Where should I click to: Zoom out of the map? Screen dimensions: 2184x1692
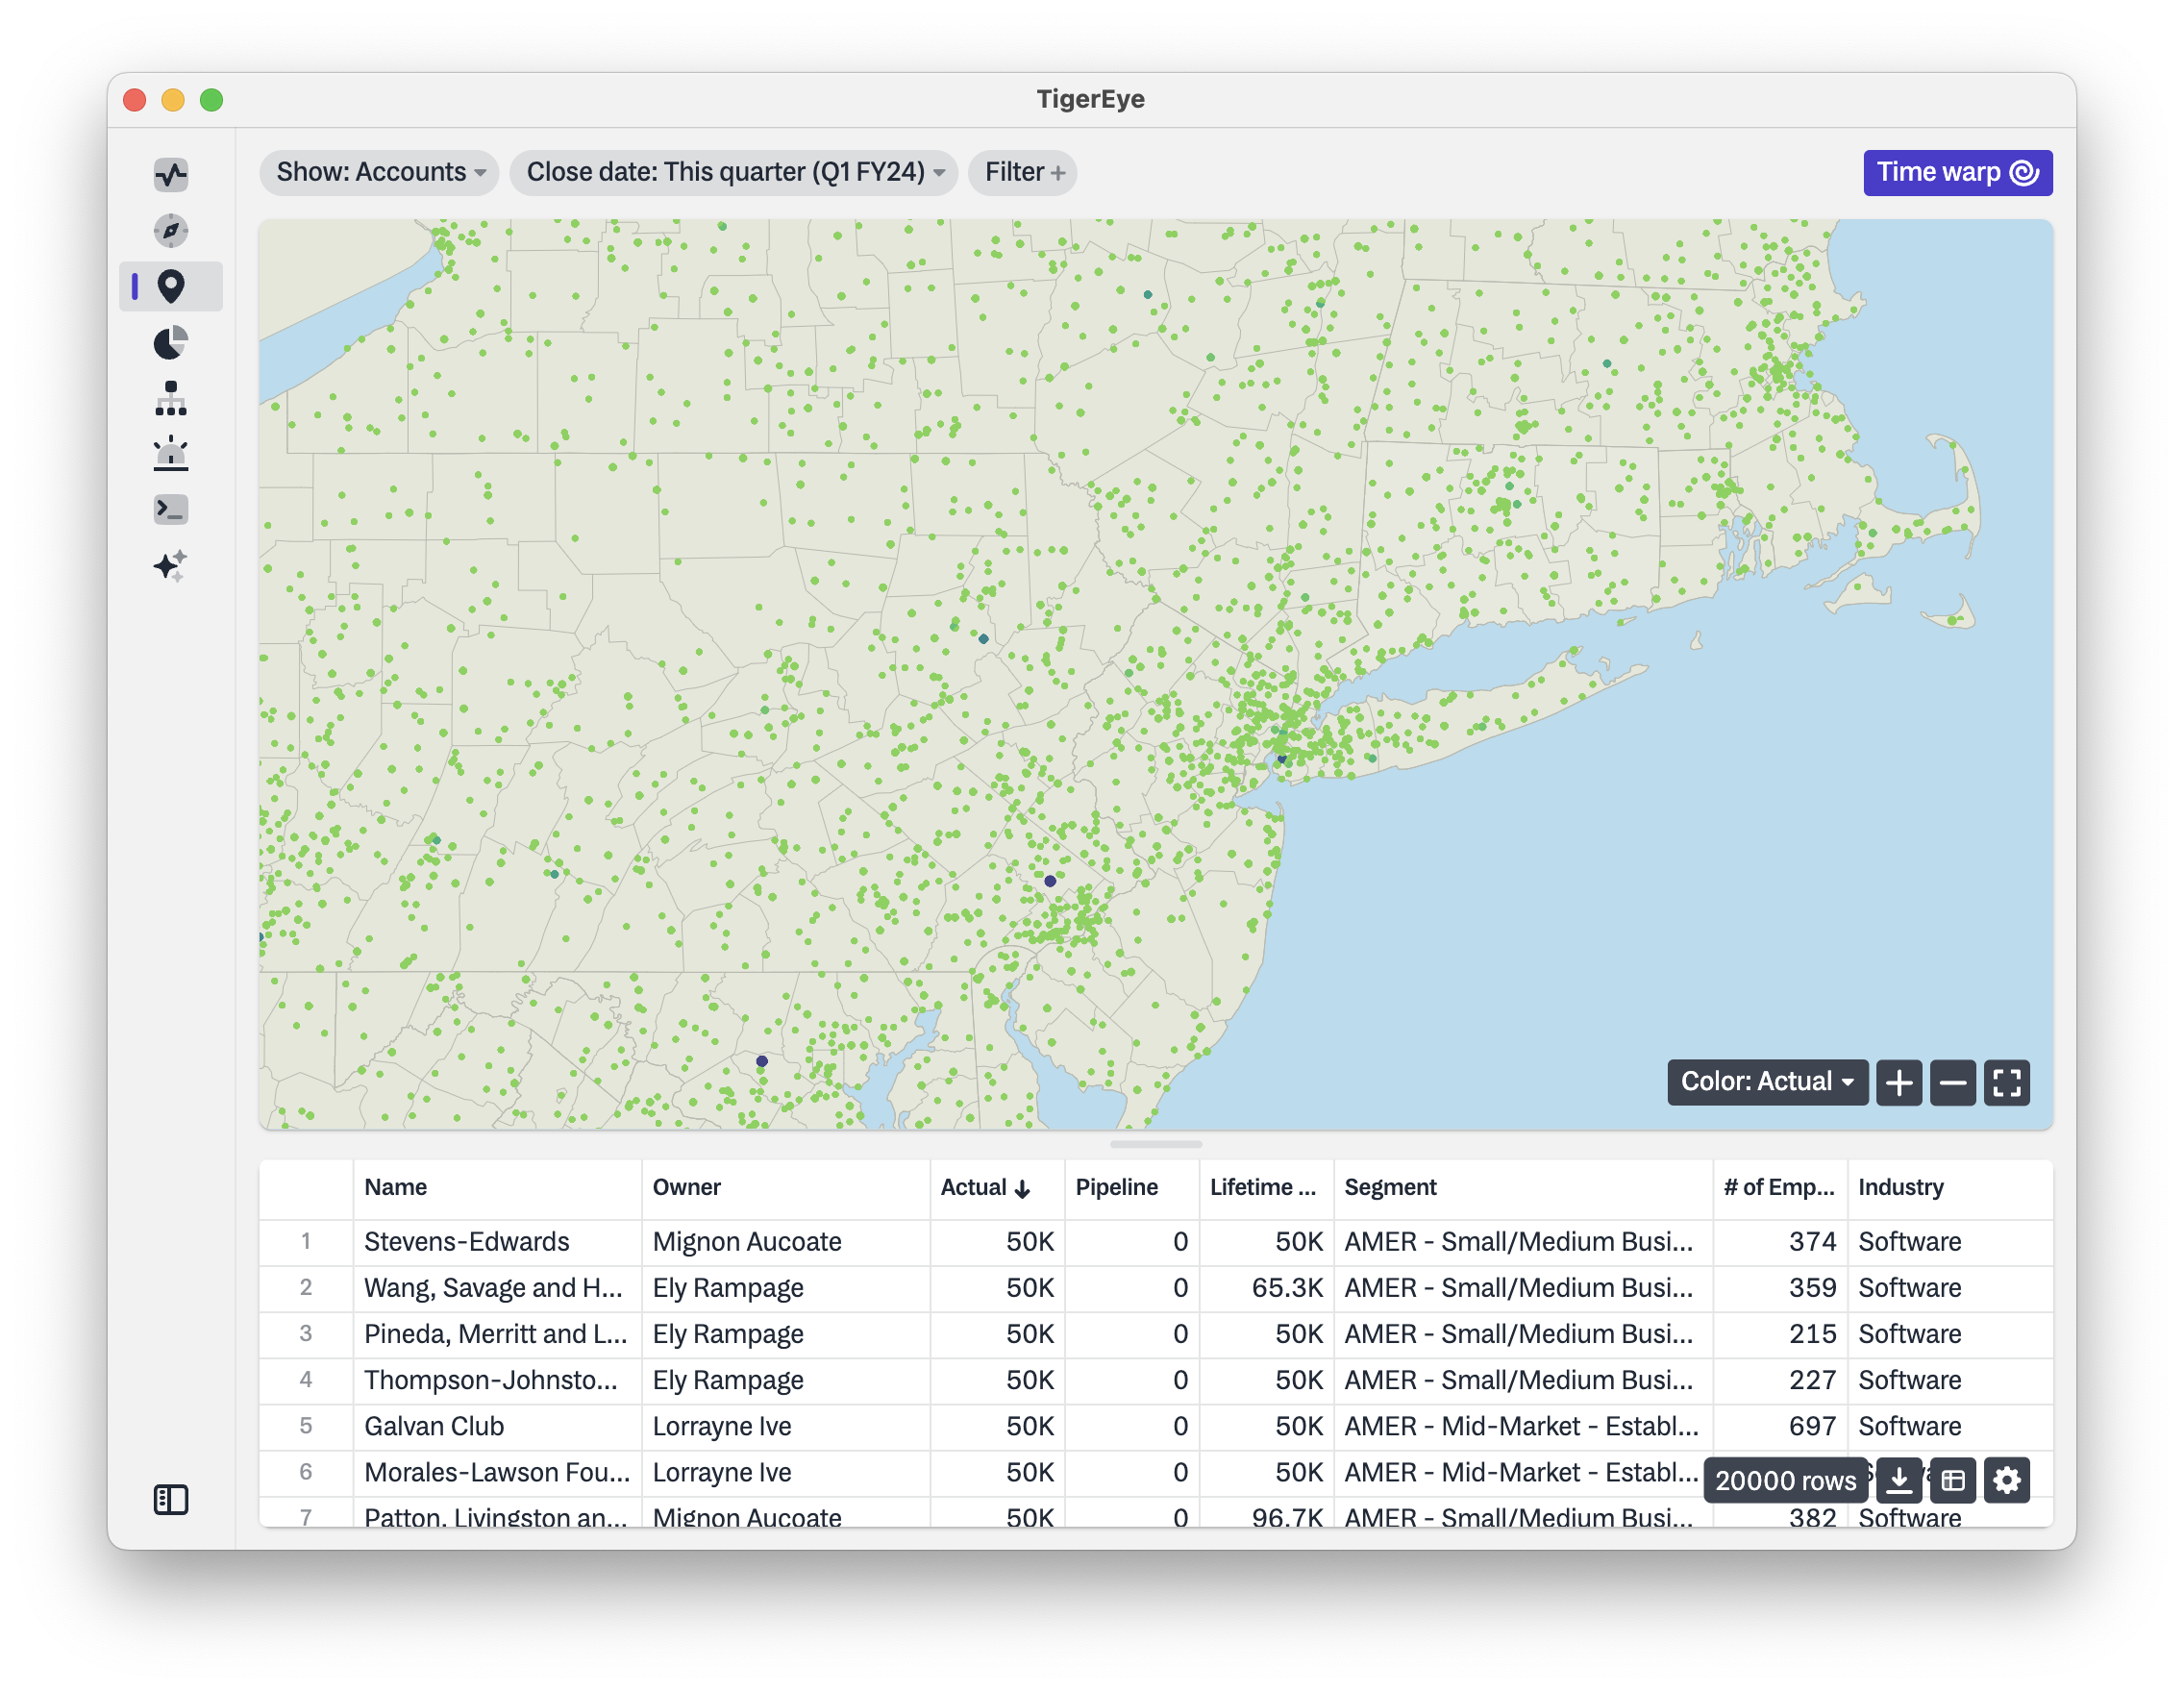click(x=1953, y=1082)
